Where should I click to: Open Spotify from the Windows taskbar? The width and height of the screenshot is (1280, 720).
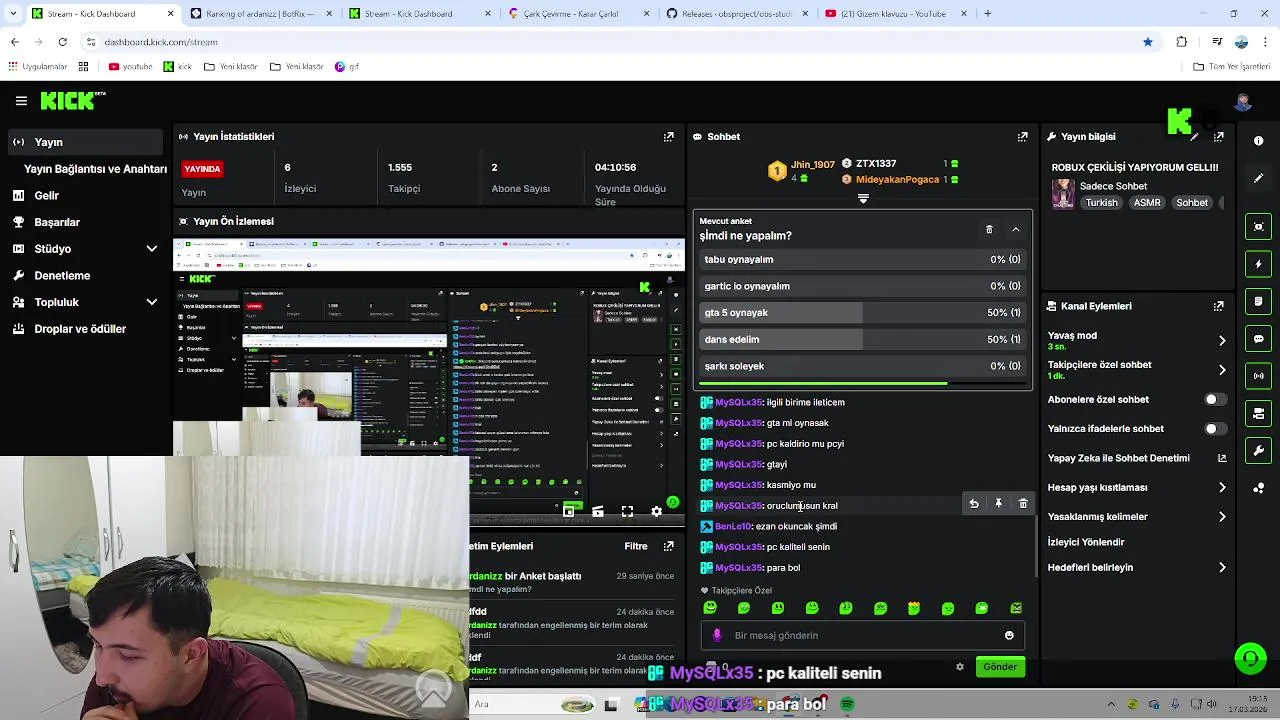pyautogui.click(x=848, y=705)
